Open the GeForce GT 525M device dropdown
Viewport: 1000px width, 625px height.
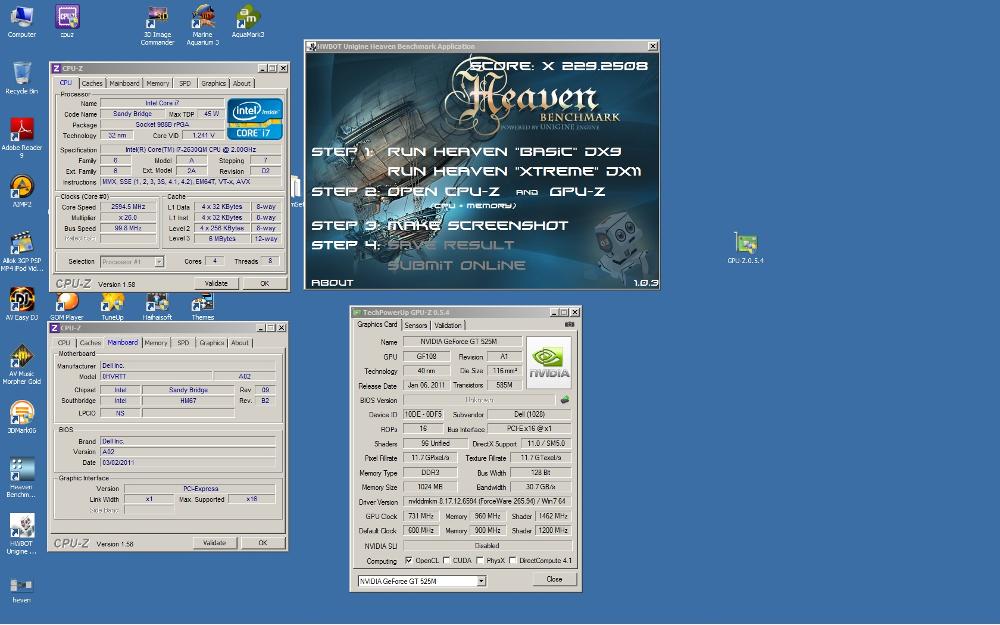[x=422, y=581]
